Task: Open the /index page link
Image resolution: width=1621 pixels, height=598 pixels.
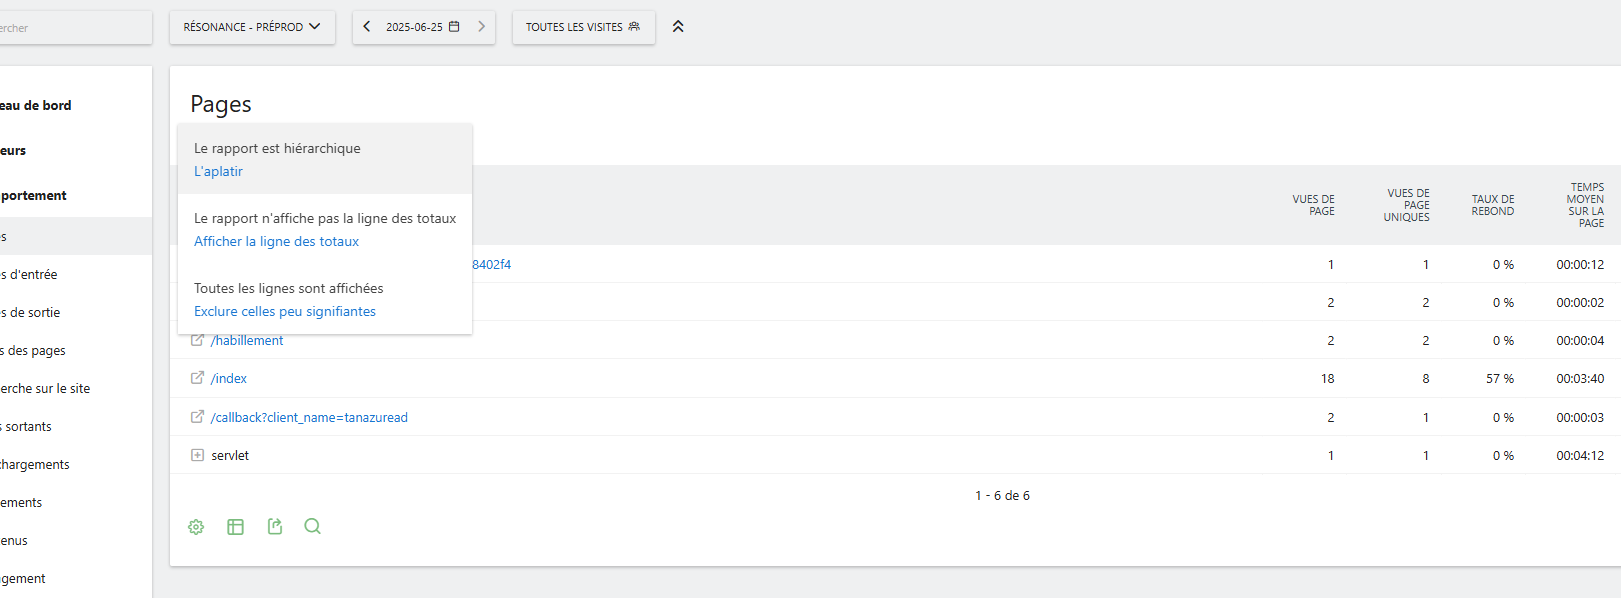Action: (229, 379)
